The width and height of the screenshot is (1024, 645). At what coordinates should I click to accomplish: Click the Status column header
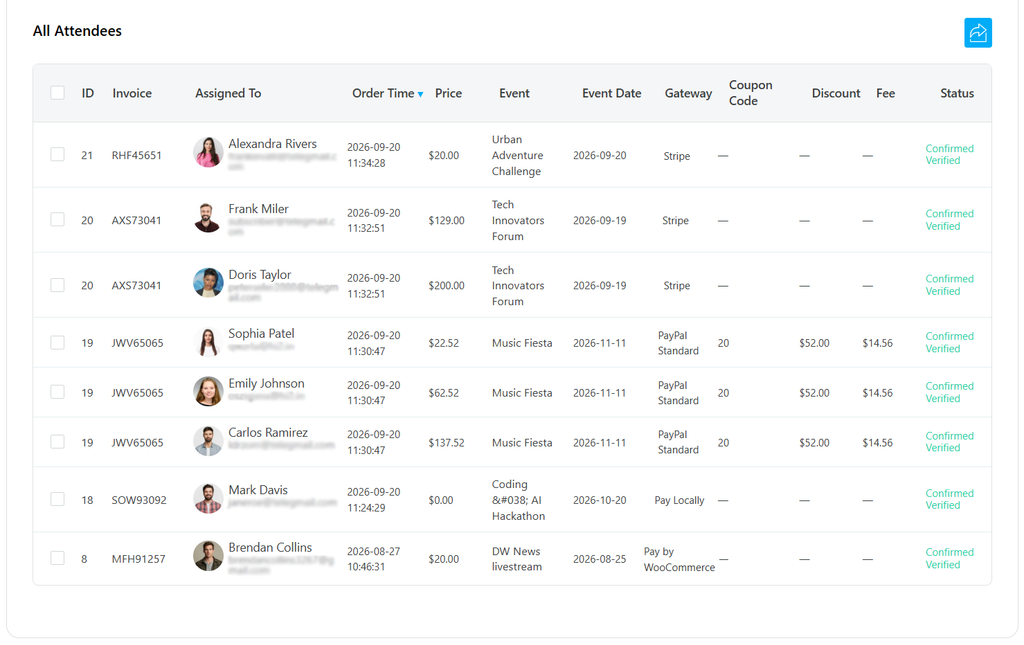click(x=957, y=93)
